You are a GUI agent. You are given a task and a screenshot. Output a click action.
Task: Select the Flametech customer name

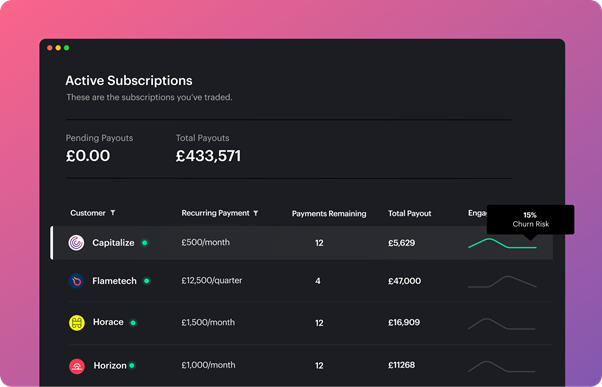point(114,281)
